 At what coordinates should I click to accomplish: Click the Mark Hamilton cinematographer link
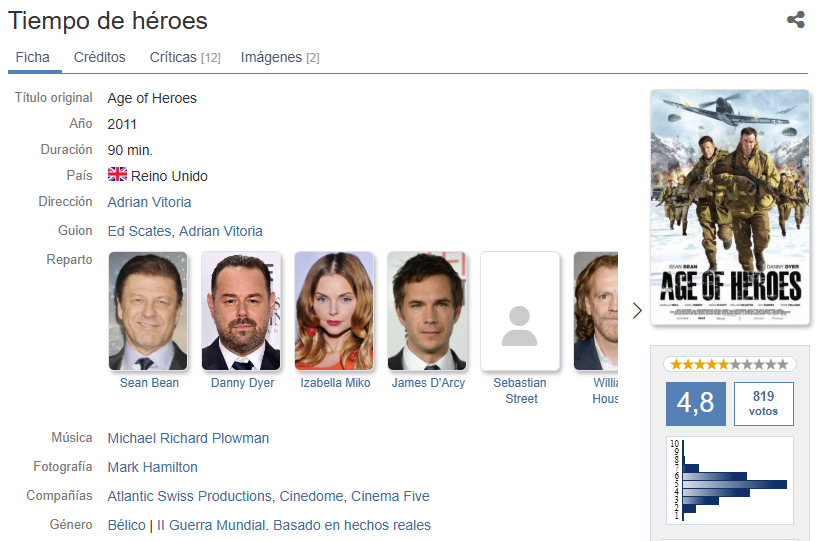coord(153,467)
